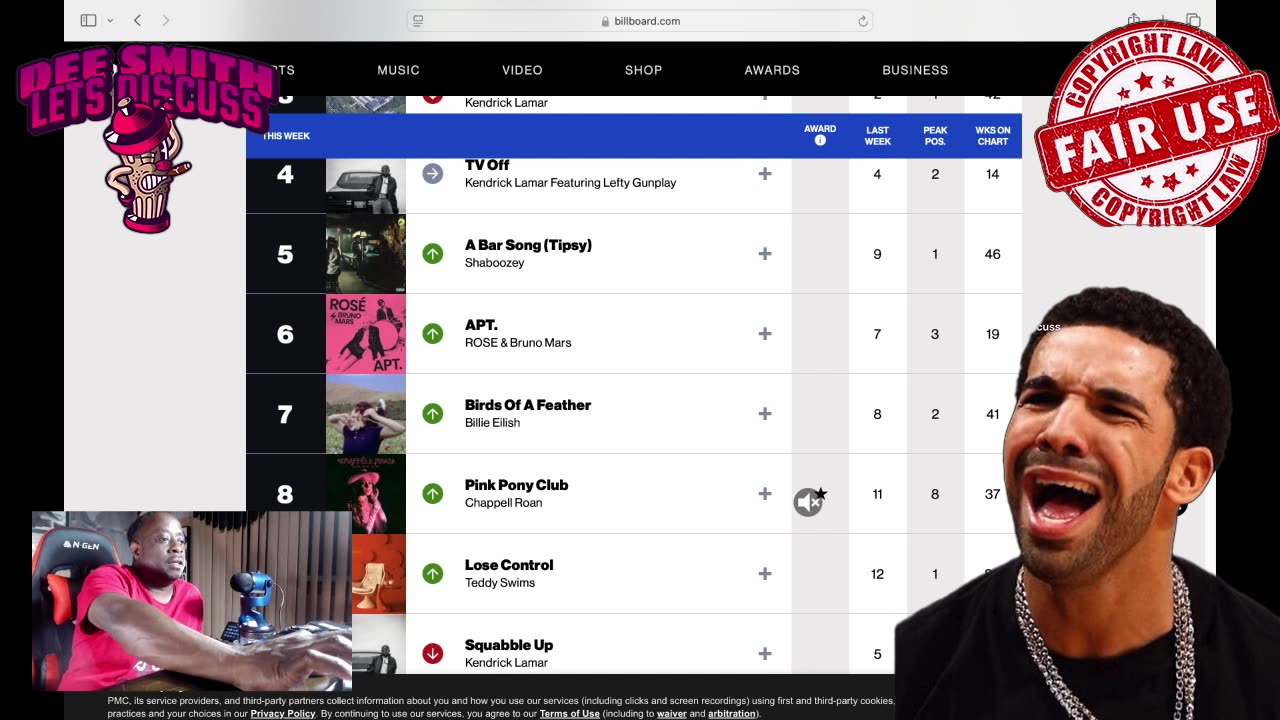Select artist Teddy Swims
This screenshot has width=1280, height=720.
click(500, 583)
